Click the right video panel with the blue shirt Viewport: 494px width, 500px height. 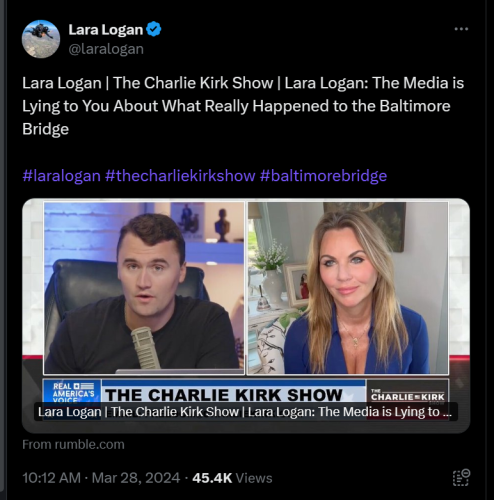348,288
